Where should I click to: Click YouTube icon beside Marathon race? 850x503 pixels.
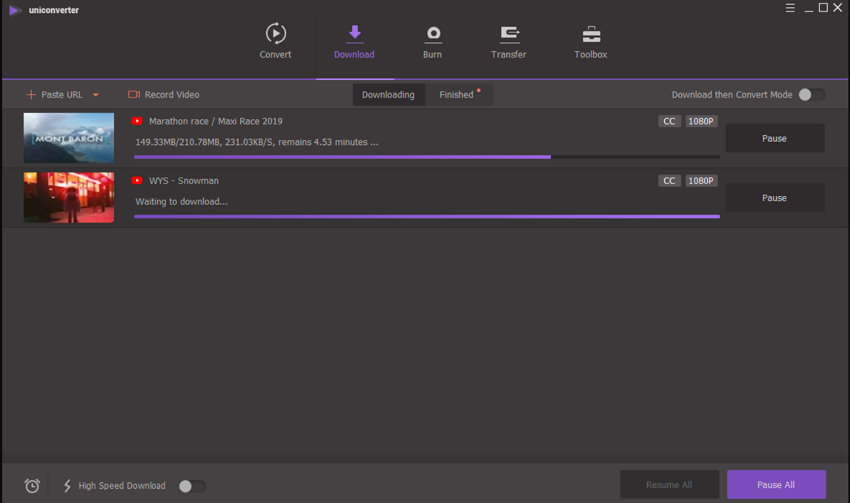(x=137, y=121)
